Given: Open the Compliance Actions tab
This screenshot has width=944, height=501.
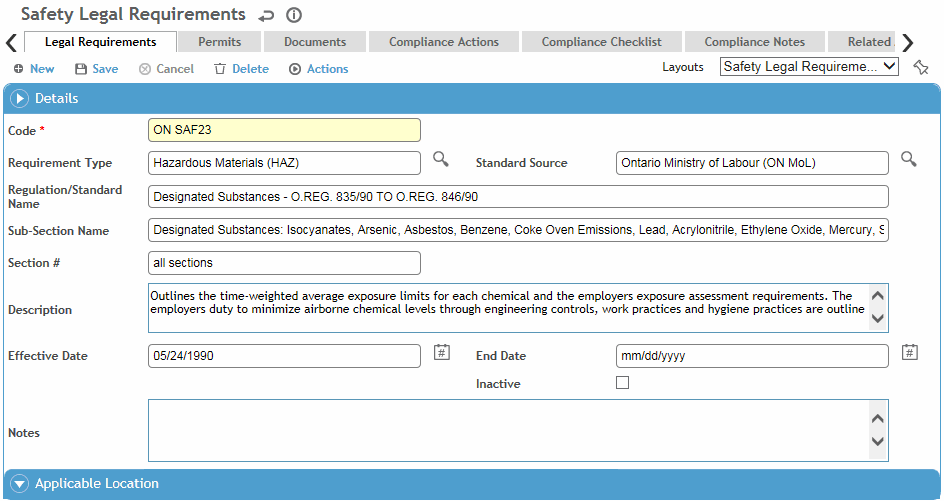Looking at the screenshot, I should 444,42.
